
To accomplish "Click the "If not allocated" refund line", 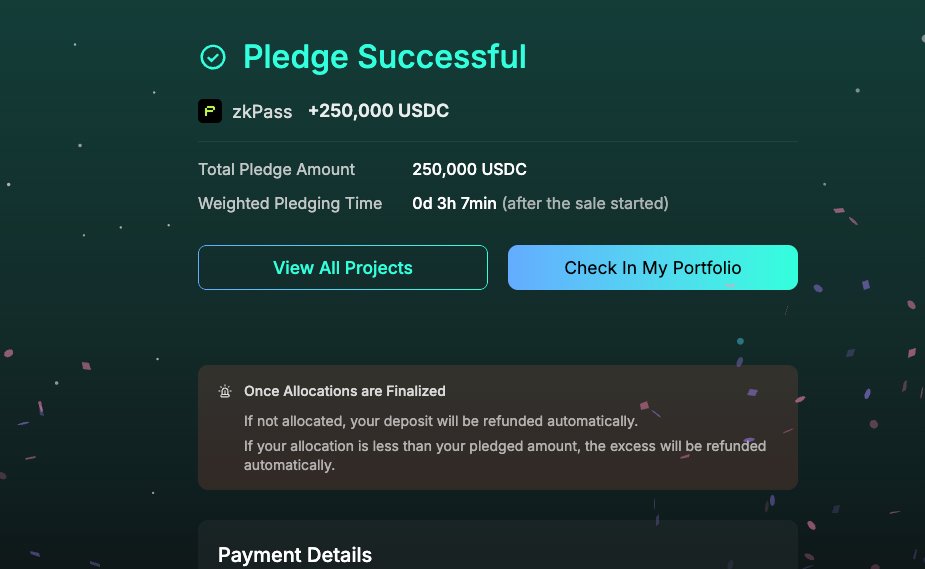I will [x=440, y=421].
